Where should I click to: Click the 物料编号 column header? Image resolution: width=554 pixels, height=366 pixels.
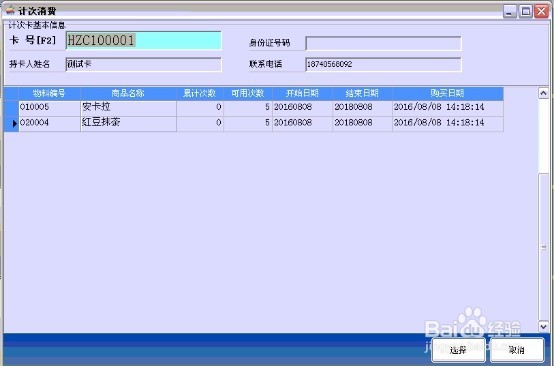point(49,94)
